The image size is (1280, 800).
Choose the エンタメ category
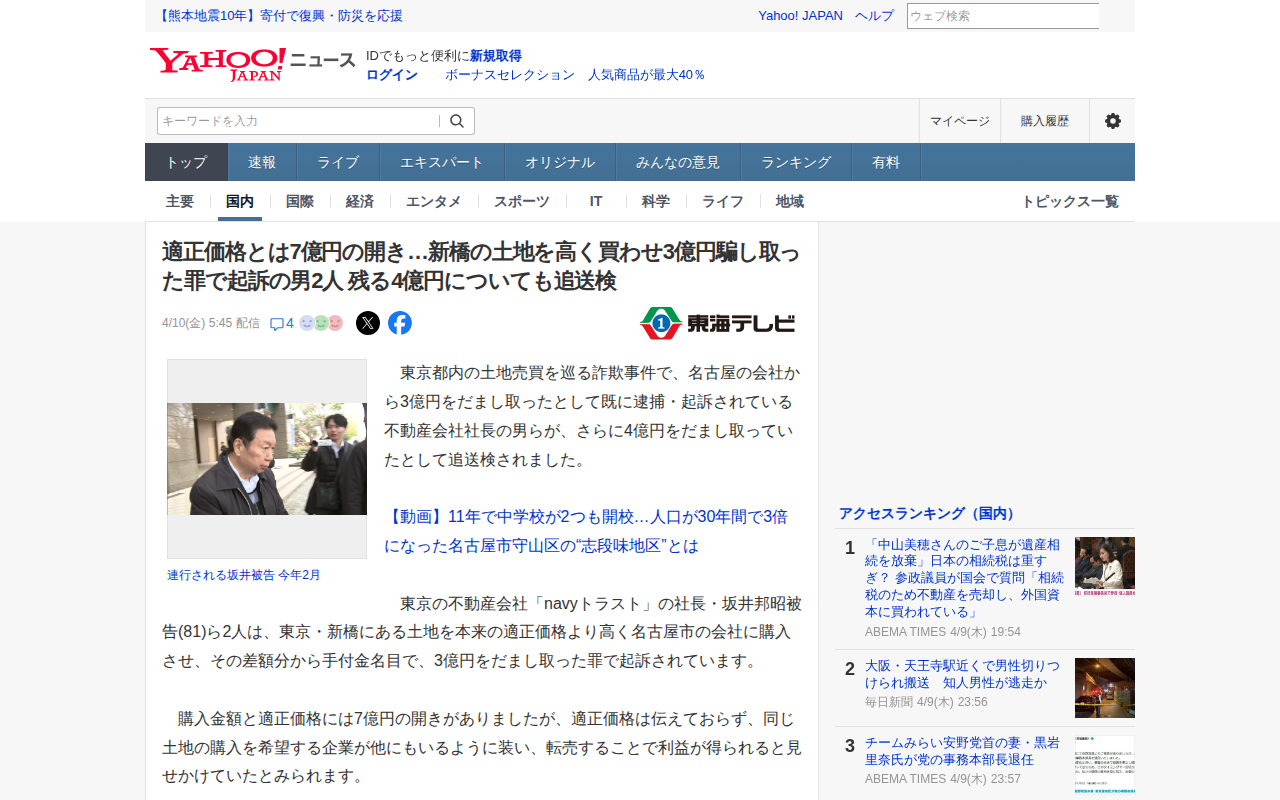434,201
